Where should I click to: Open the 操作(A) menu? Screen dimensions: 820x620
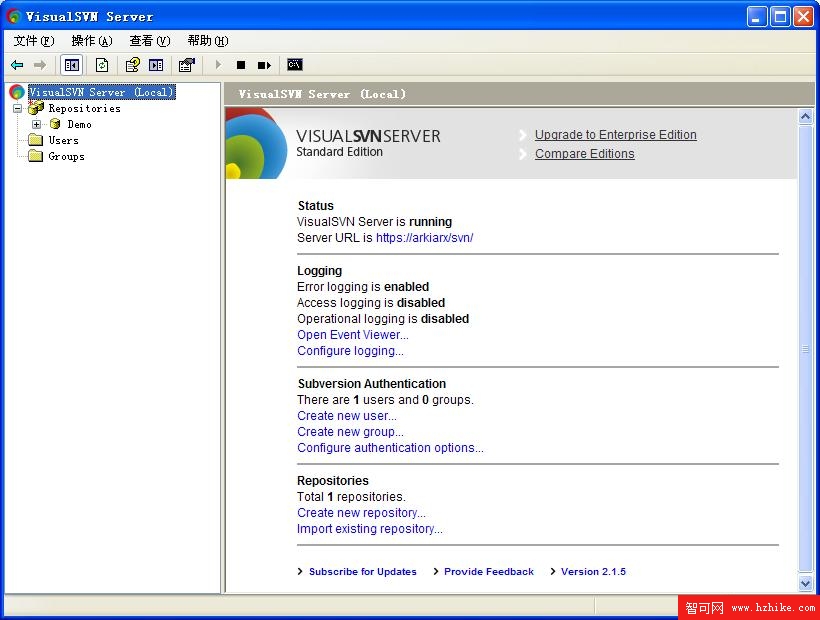pyautogui.click(x=92, y=41)
